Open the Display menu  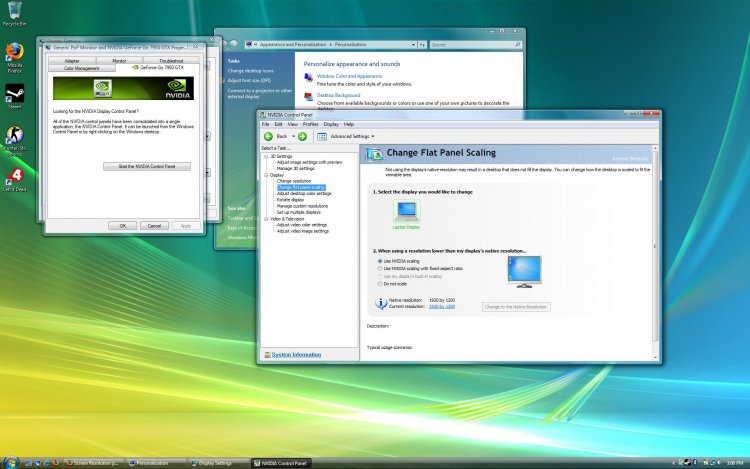click(x=331, y=124)
